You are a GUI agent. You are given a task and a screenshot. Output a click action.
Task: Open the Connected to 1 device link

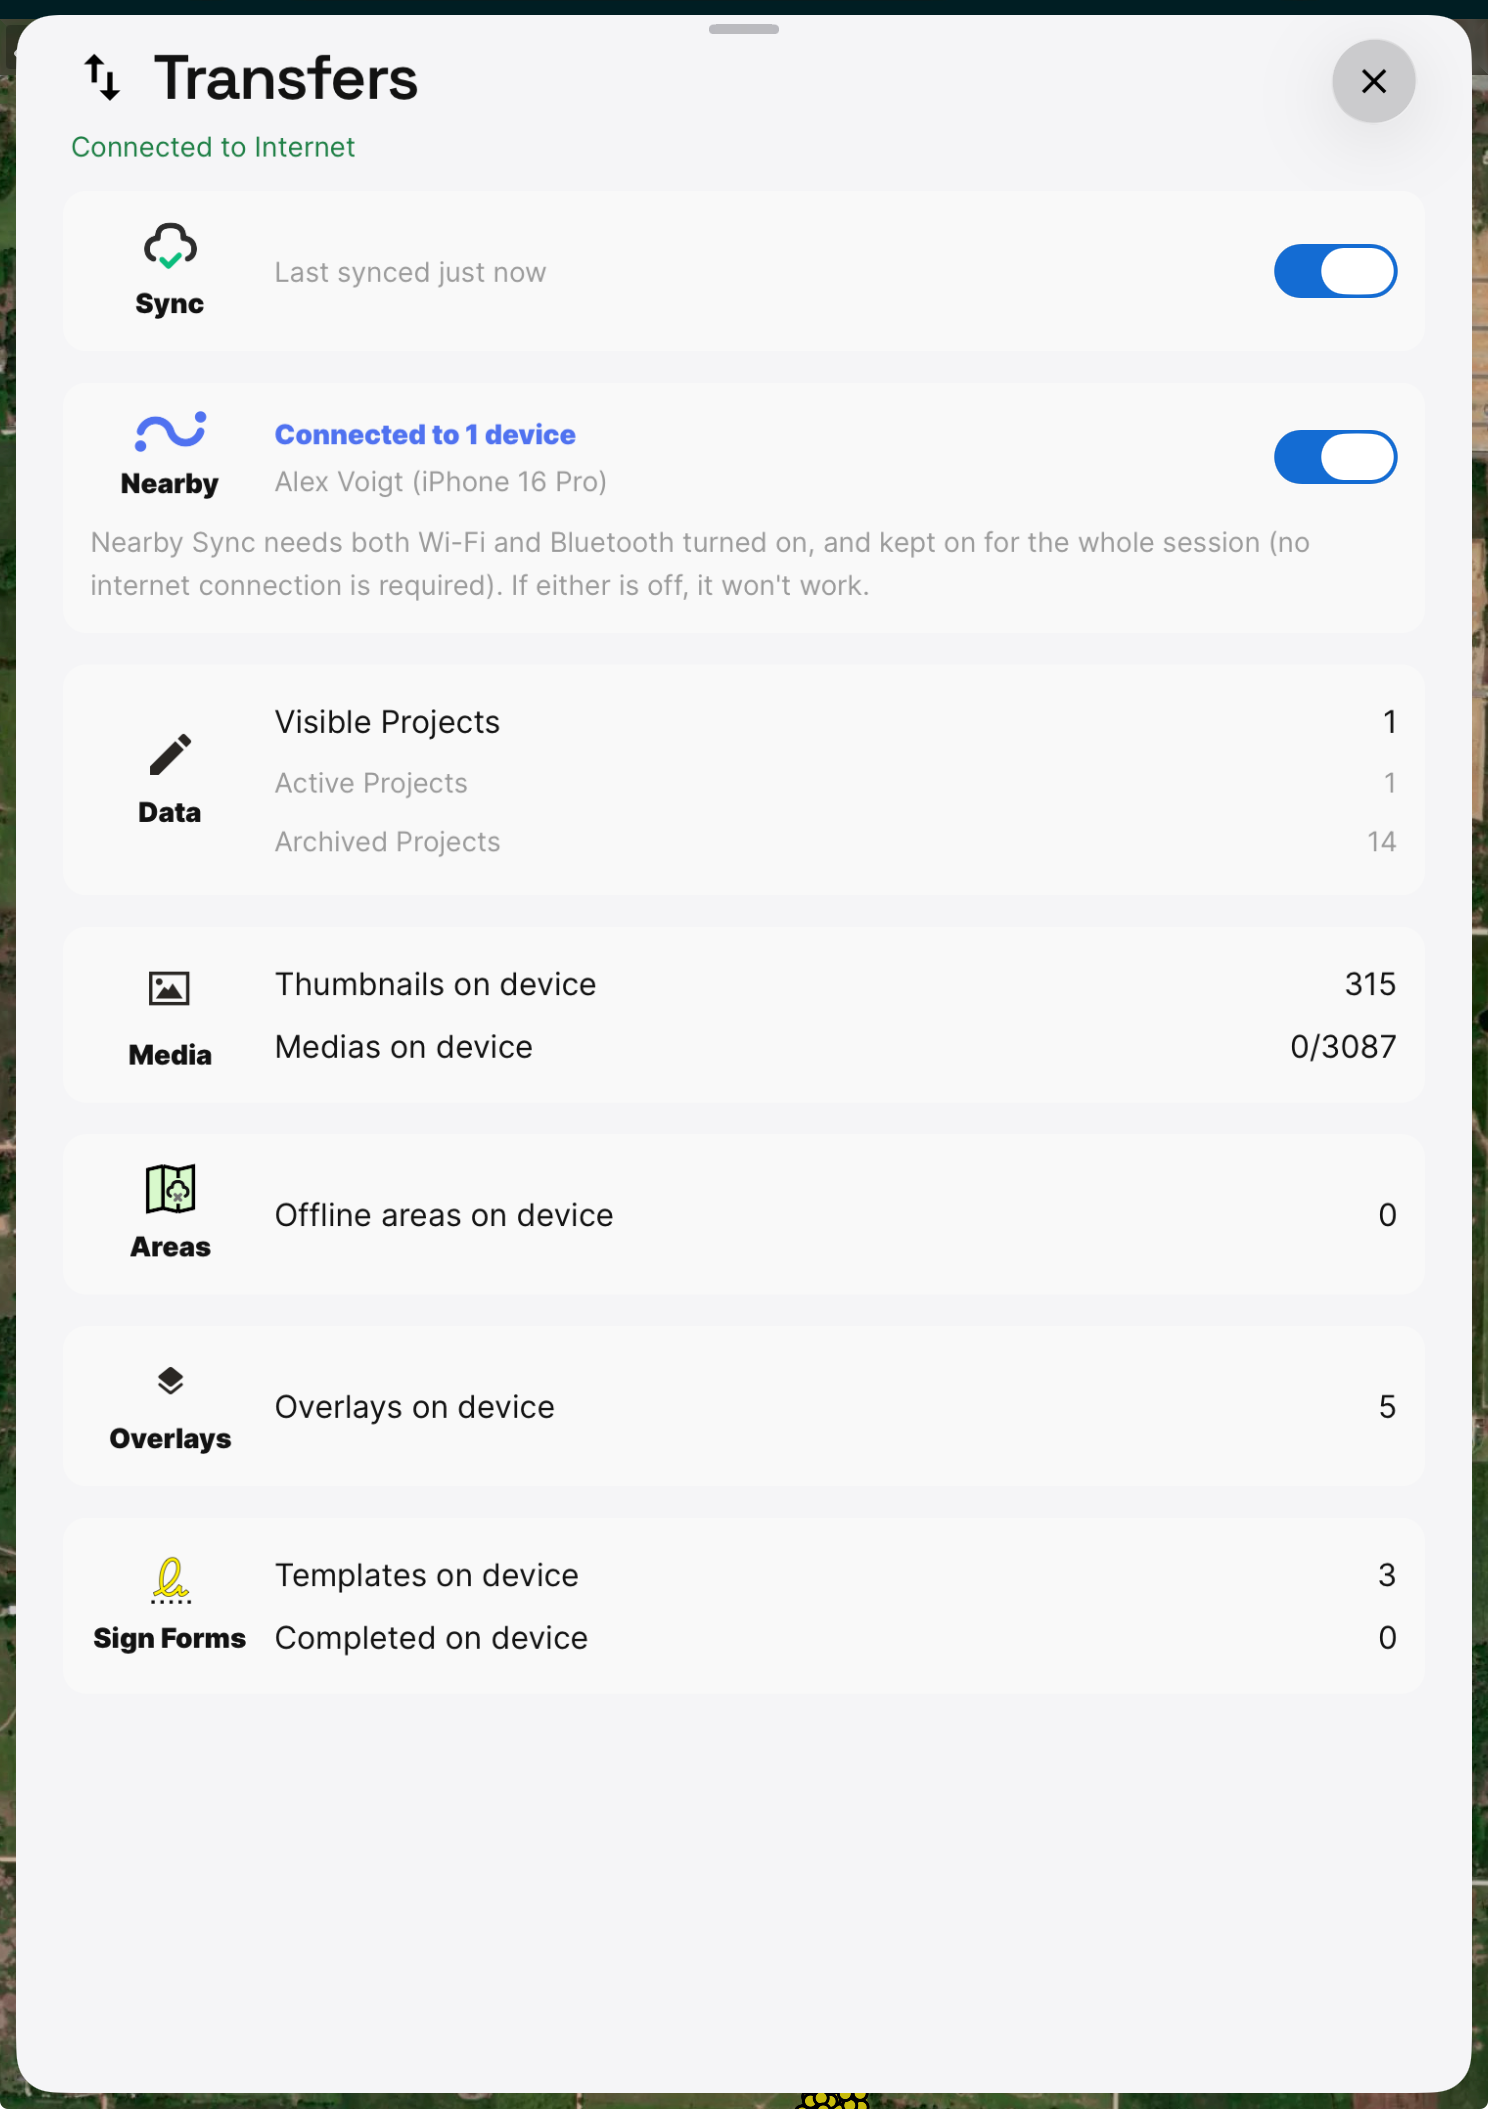tap(425, 435)
